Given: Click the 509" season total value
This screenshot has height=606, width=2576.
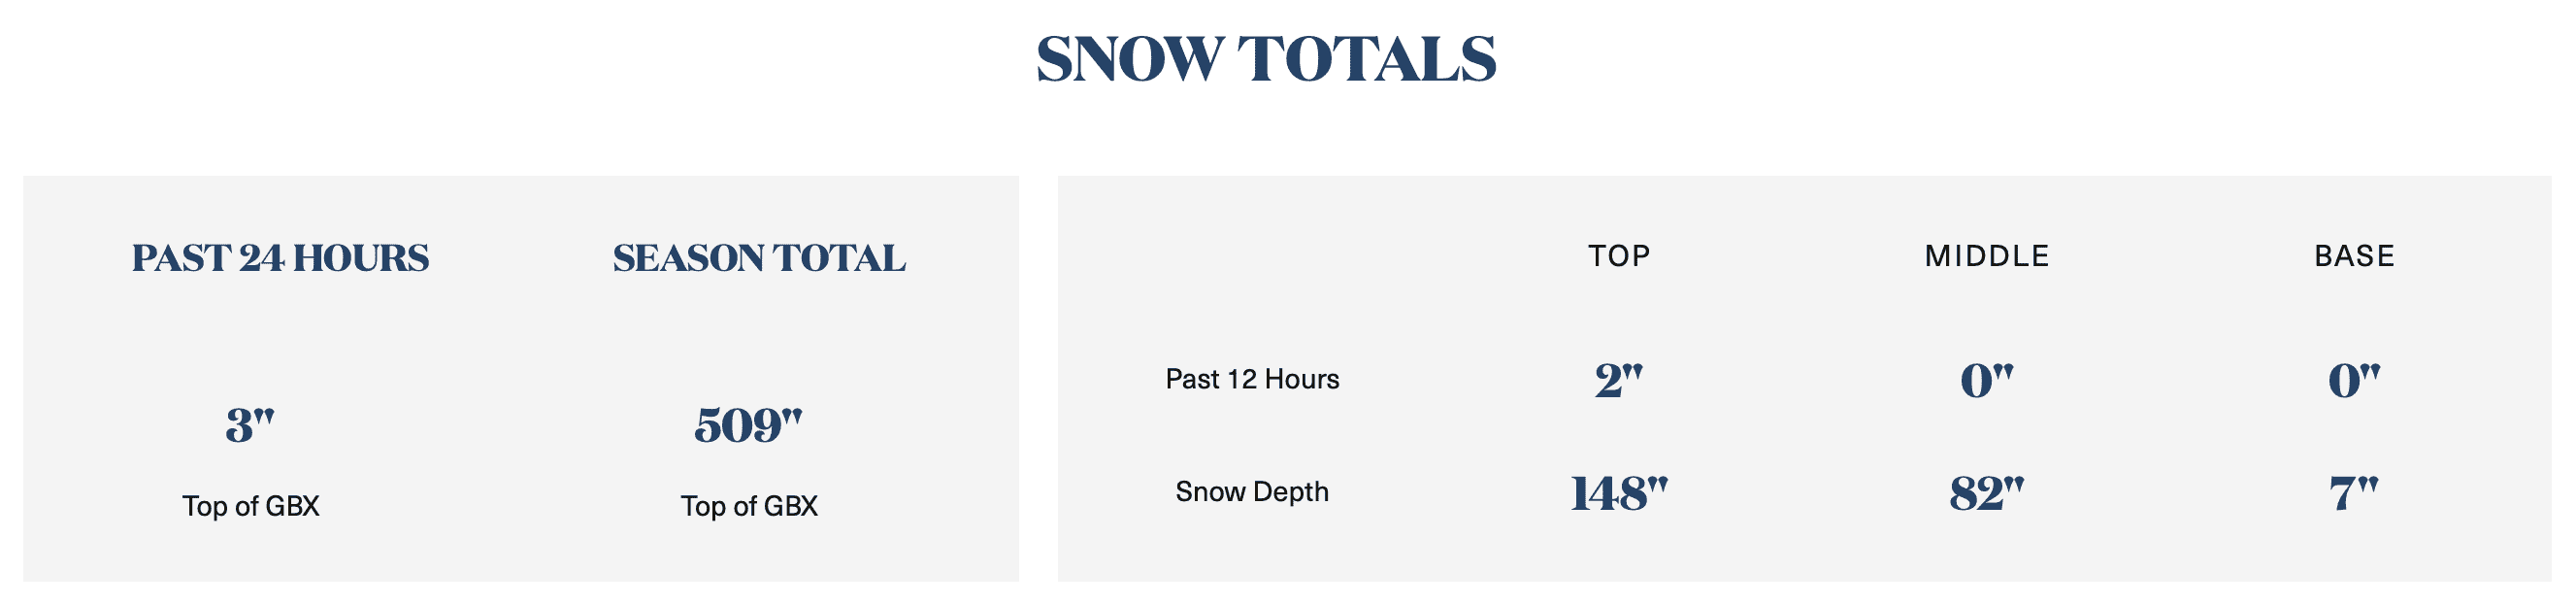Looking at the screenshot, I should [x=748, y=425].
